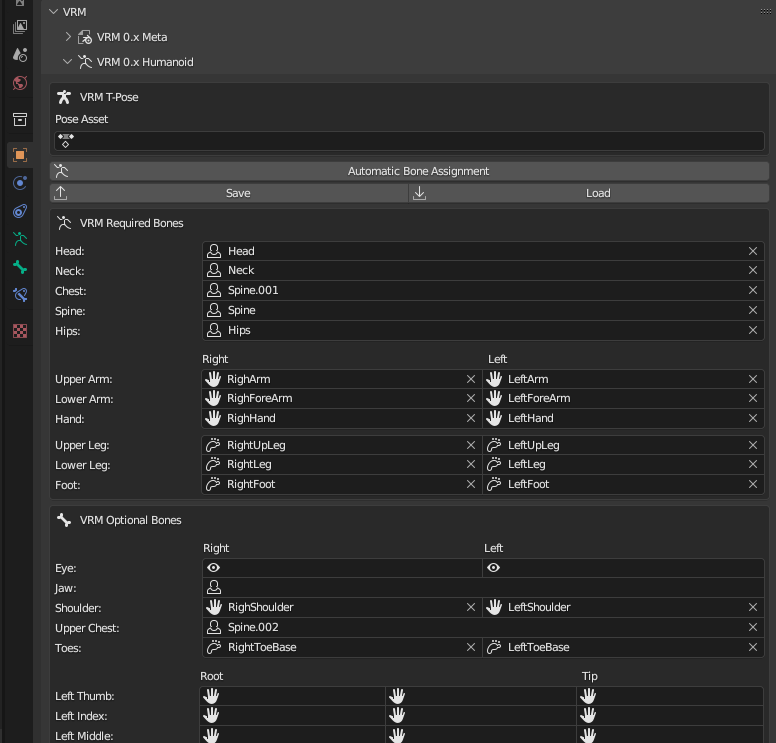Click the Left Eye bone field

[x=623, y=568]
